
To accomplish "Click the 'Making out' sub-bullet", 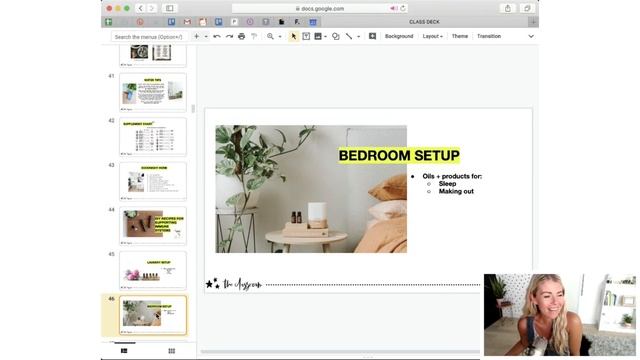I will 456,191.
